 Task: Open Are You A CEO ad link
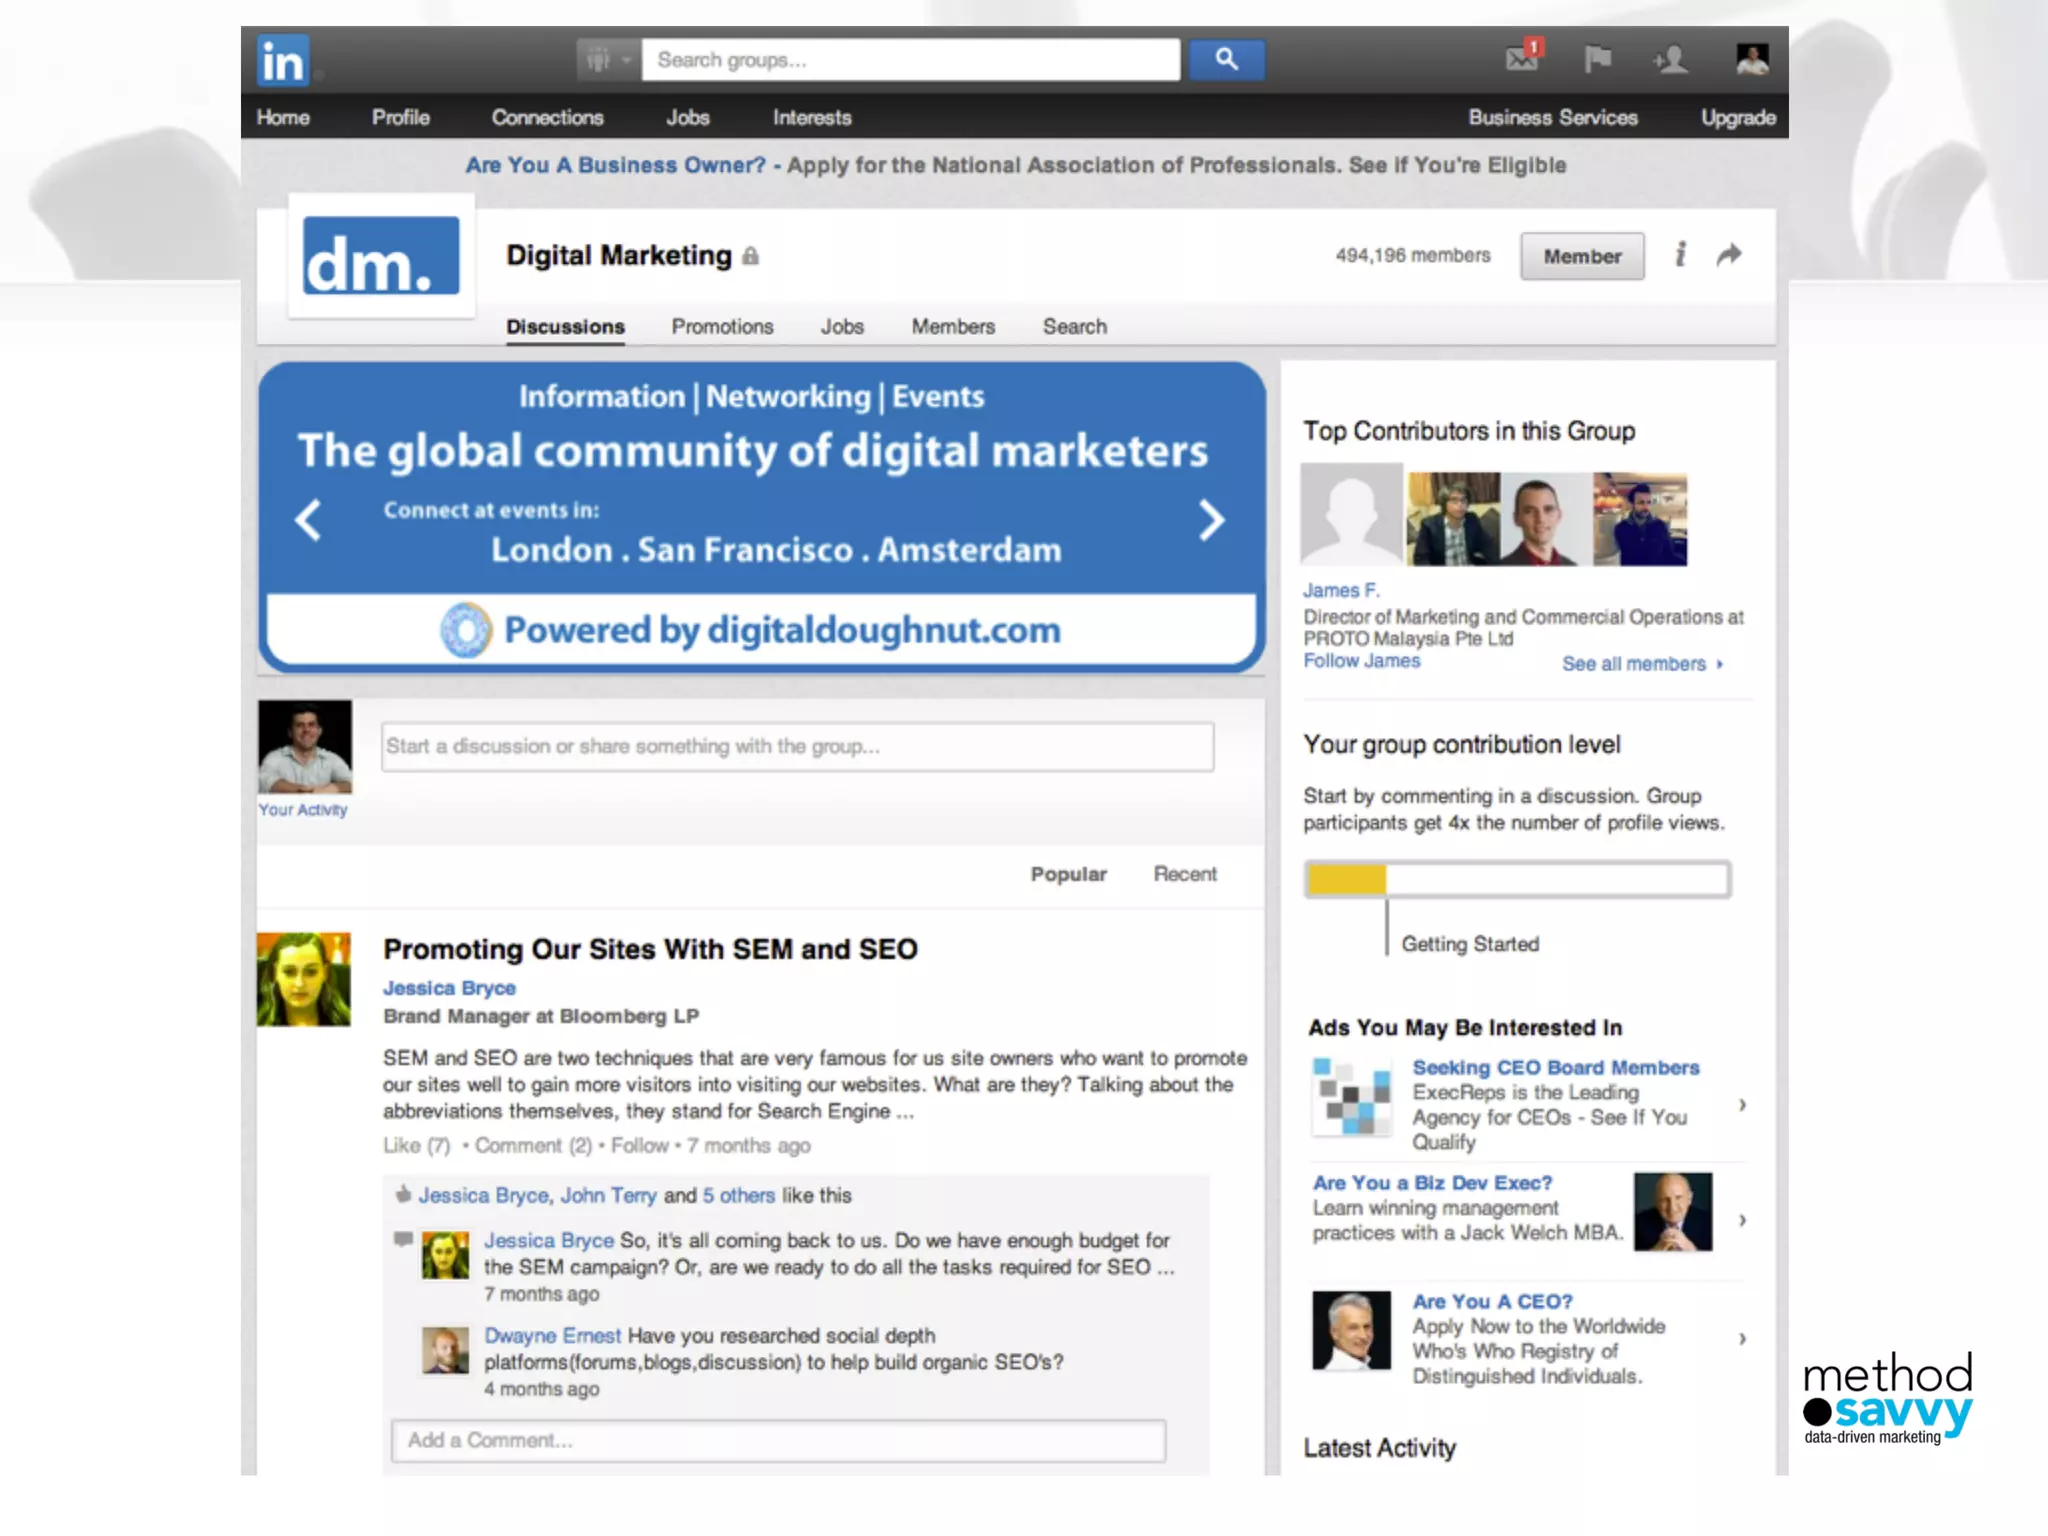[x=1492, y=1301]
